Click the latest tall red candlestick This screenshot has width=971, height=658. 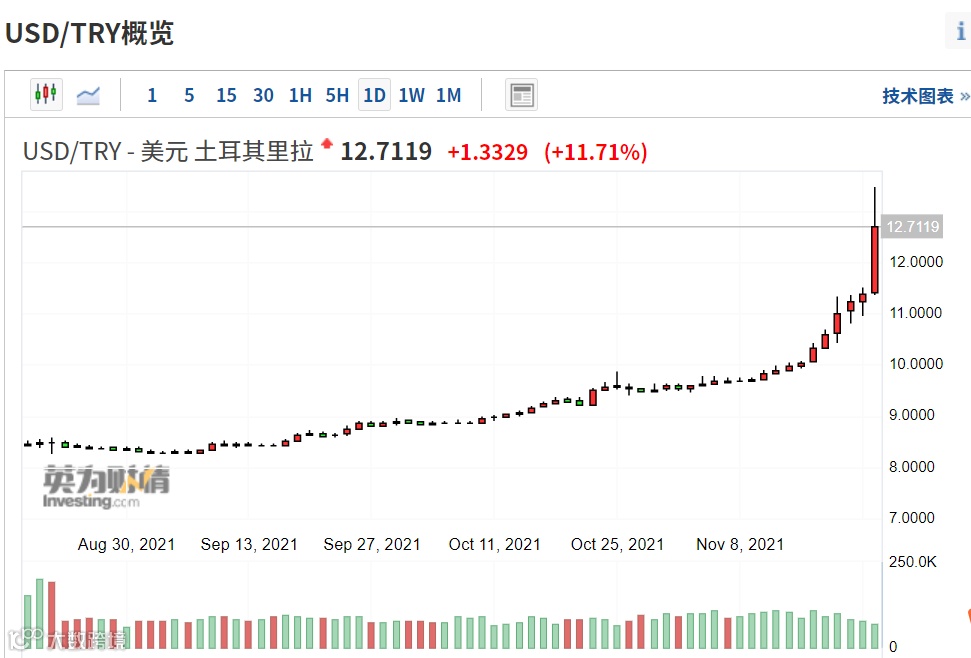[874, 260]
